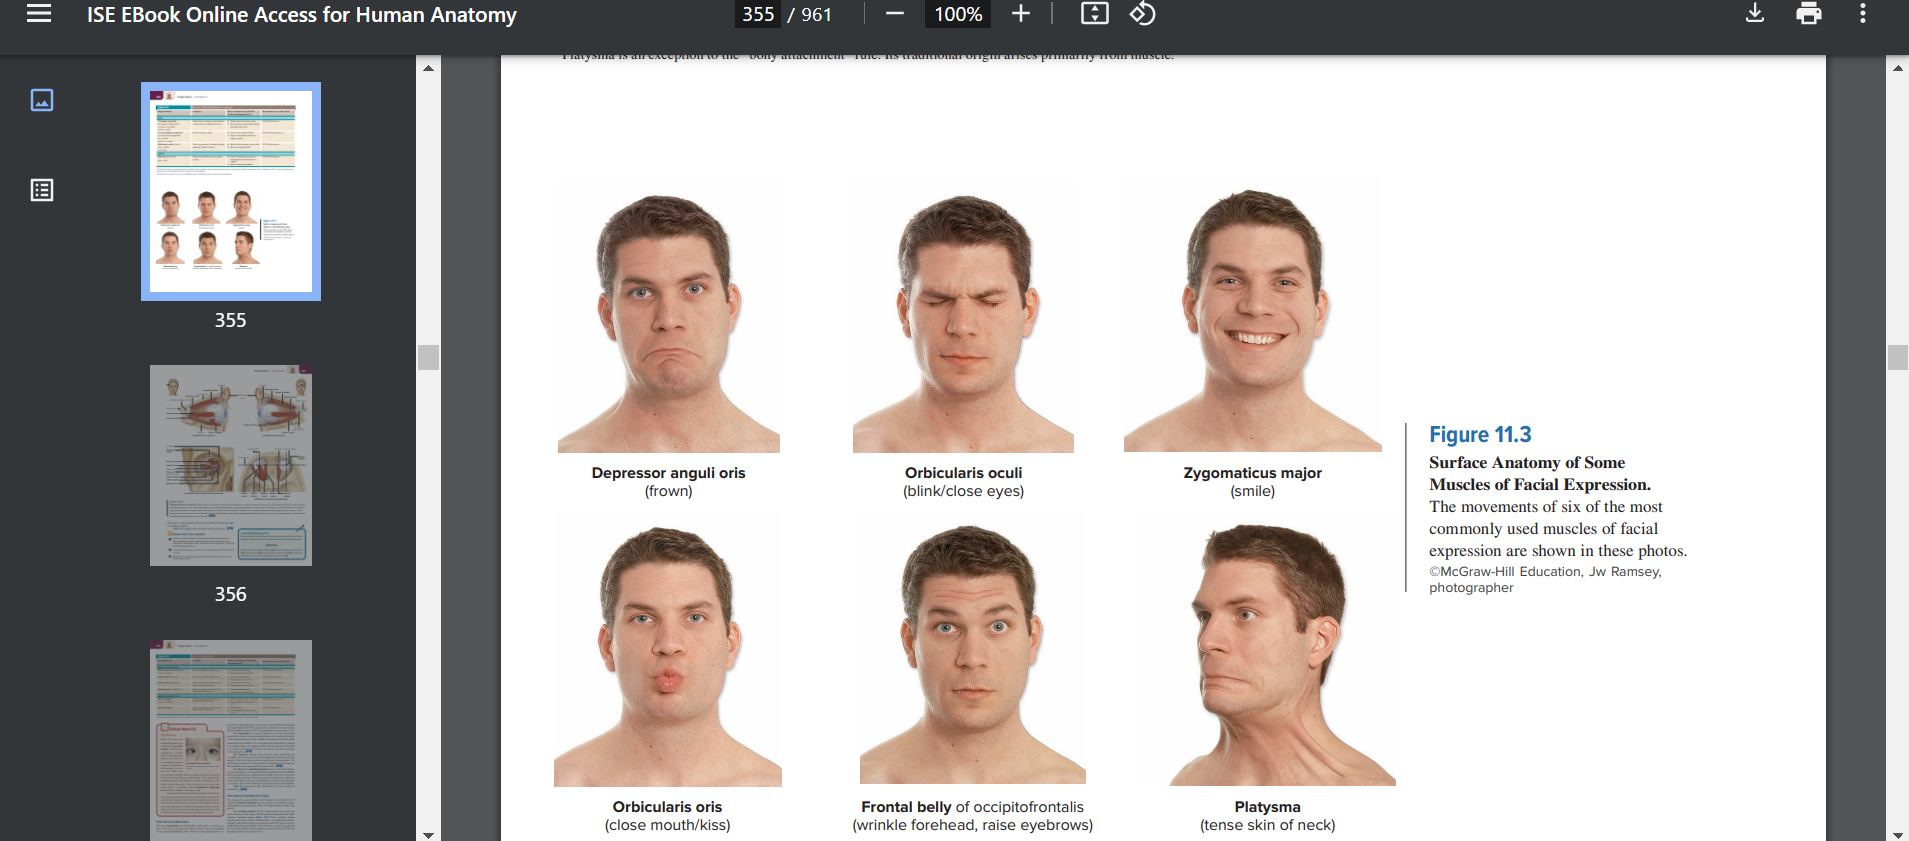The image size is (1909, 841).
Task: Click the zoom percentage field showing 100%
Action: click(957, 14)
